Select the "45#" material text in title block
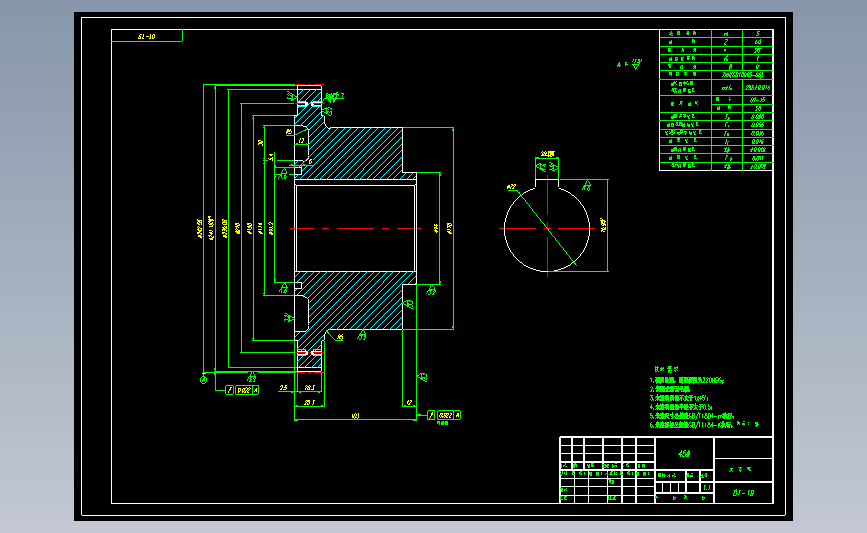The width and height of the screenshot is (867, 533). pos(684,453)
